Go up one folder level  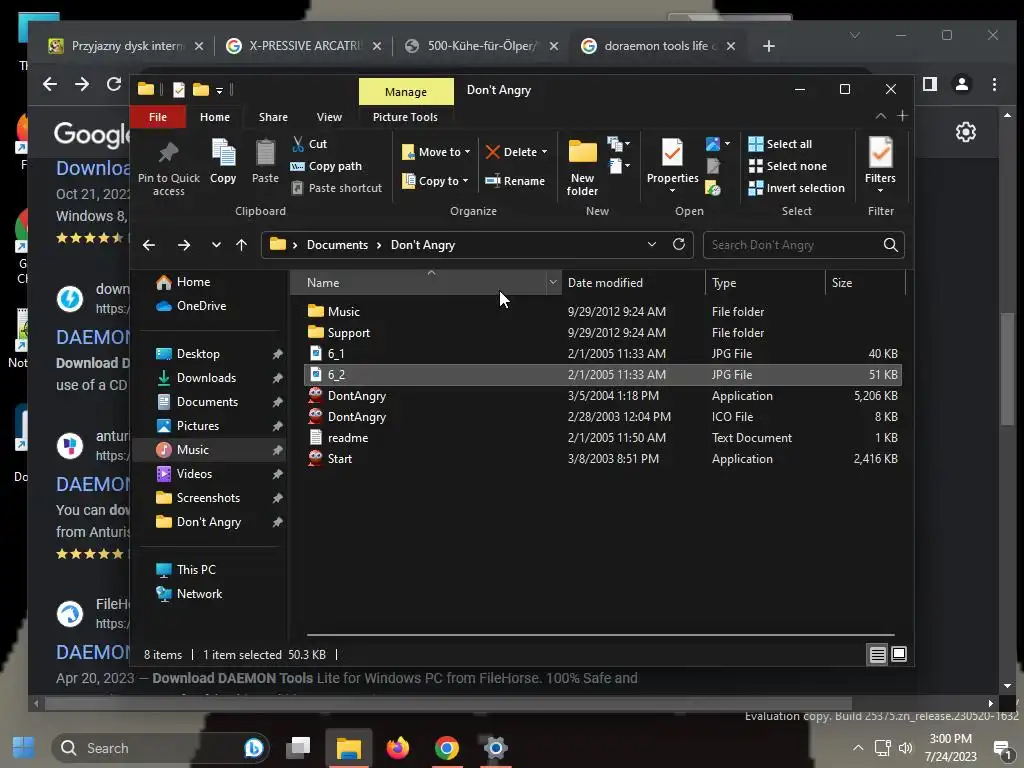[x=242, y=245]
